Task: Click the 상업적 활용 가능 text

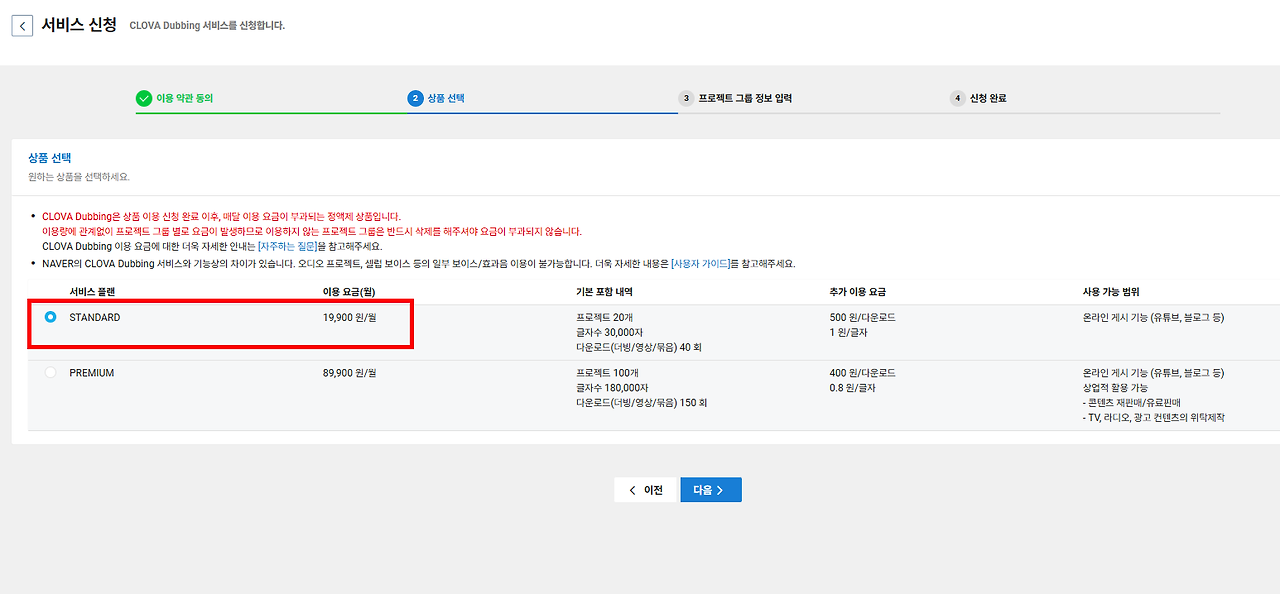Action: tap(1116, 387)
